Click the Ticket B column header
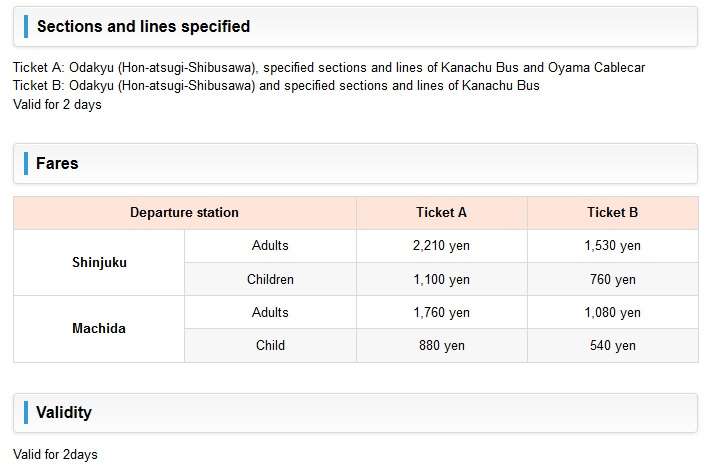The image size is (705, 469). pos(612,212)
